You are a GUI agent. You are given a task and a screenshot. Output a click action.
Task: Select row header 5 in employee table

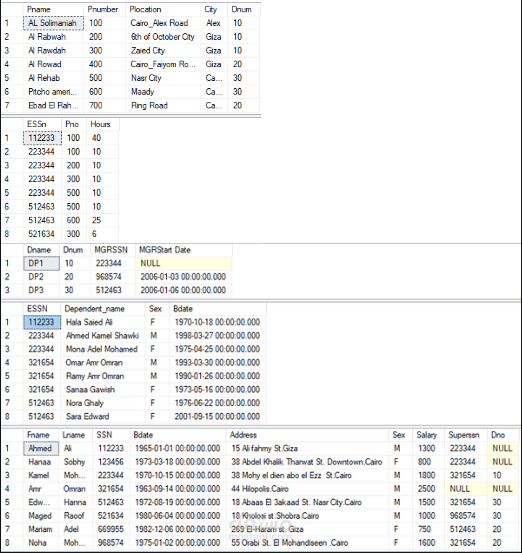[x=12, y=503]
